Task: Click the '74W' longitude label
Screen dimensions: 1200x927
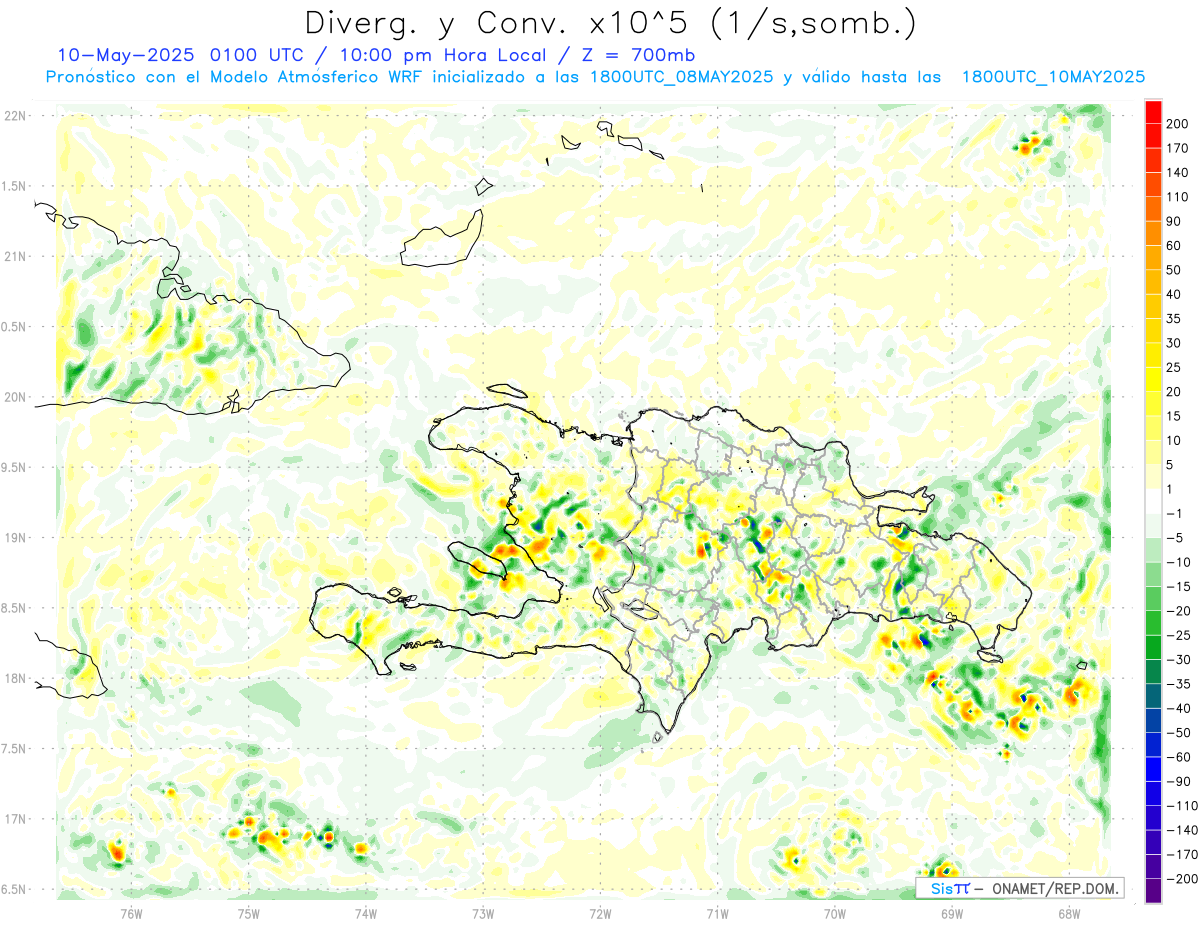Action: pos(366,914)
